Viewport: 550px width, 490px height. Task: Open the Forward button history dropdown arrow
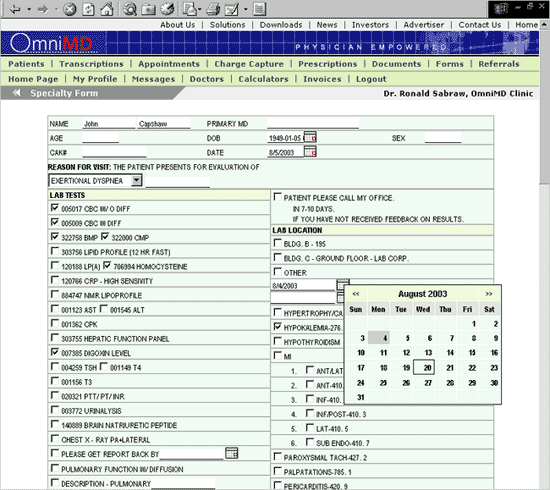[x=56, y=9]
